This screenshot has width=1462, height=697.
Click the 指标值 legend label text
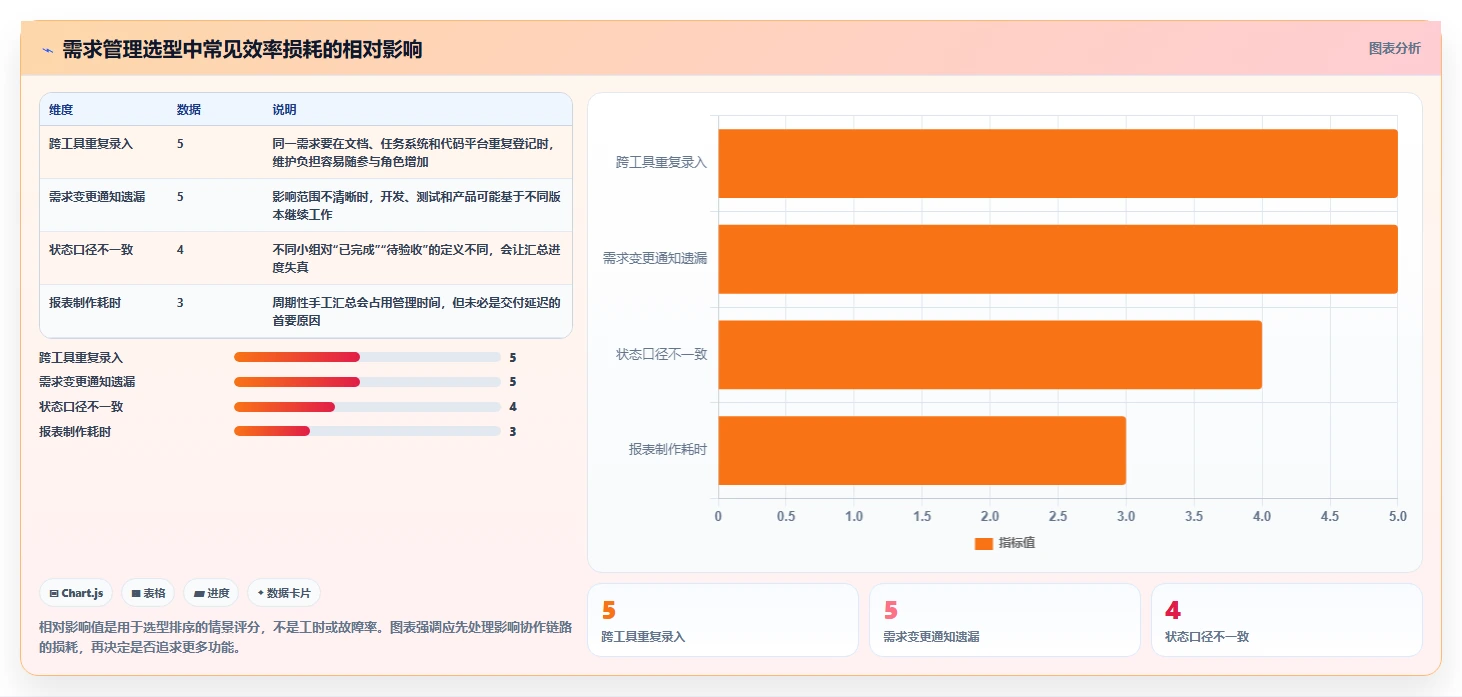(x=1017, y=543)
